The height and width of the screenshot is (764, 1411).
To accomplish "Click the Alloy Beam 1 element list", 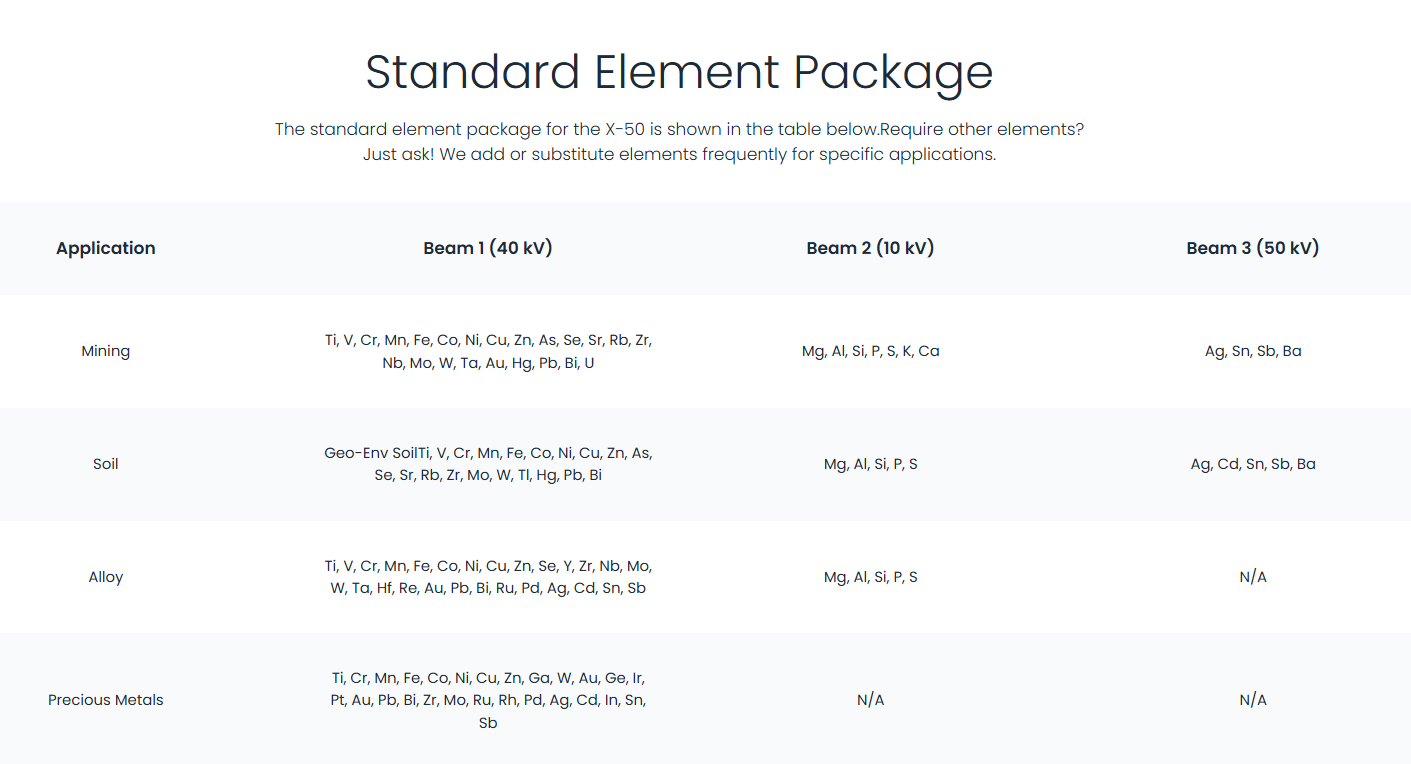I will click(x=488, y=577).
